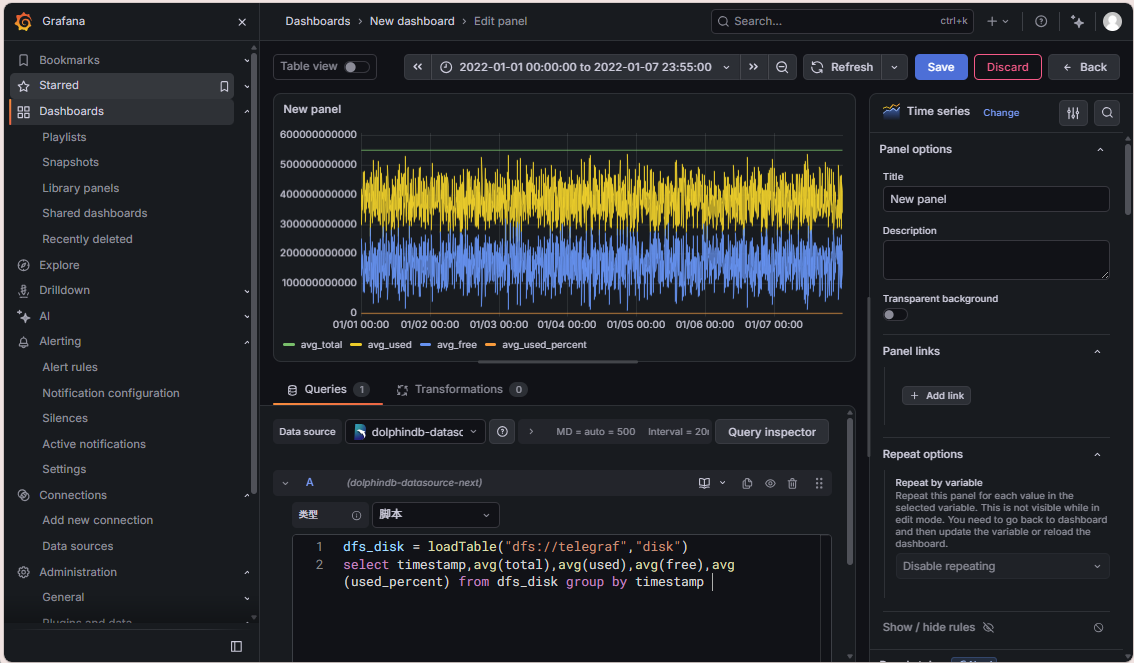Screen dimensions: 1134x663
Task: Click the panel Title input field
Action: click(x=996, y=200)
